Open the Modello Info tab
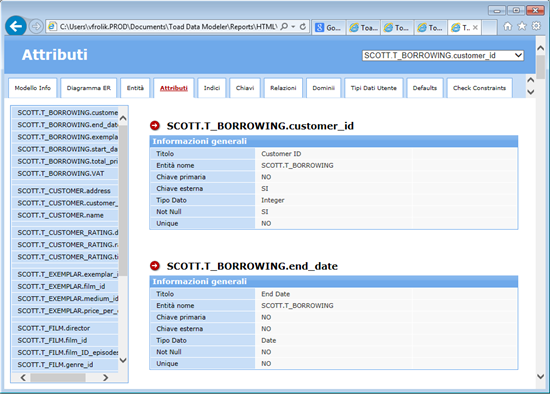Image resolution: width=550 pixels, height=394 pixels. [x=33, y=88]
